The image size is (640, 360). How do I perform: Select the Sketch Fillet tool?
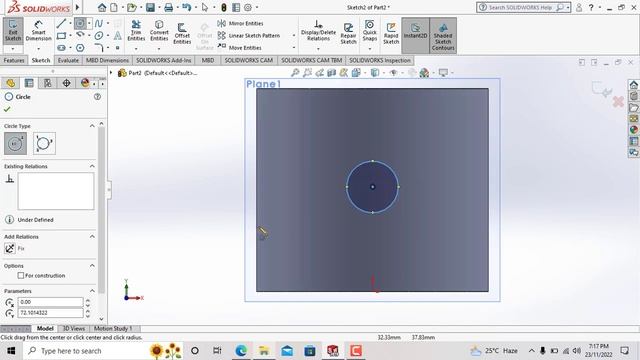[99, 48]
